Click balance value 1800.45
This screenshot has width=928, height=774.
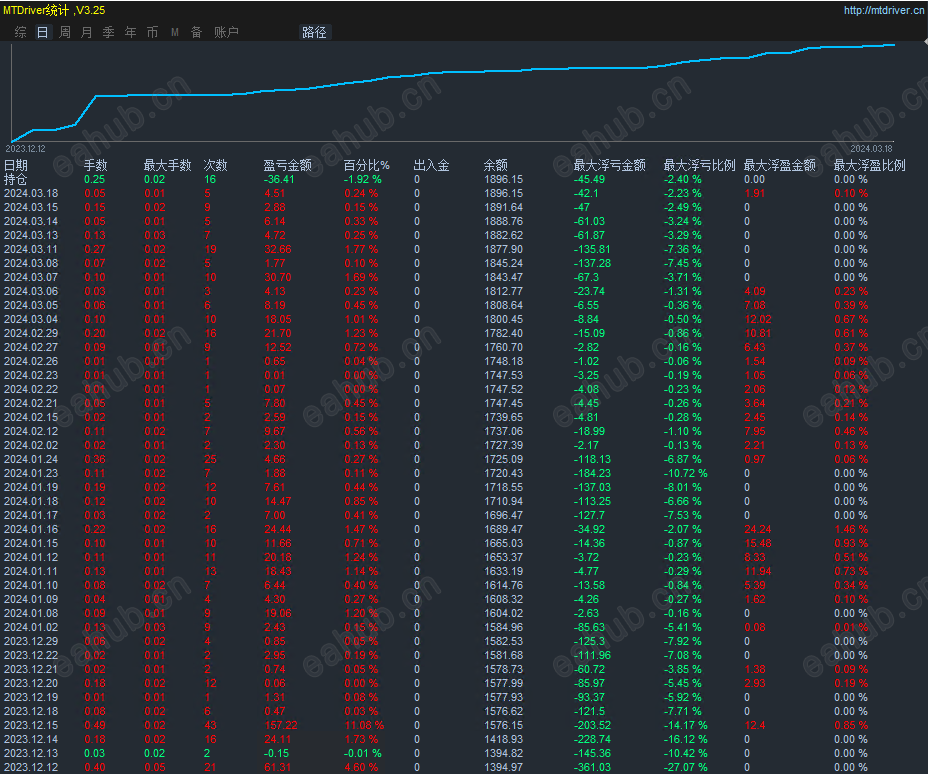pos(504,320)
